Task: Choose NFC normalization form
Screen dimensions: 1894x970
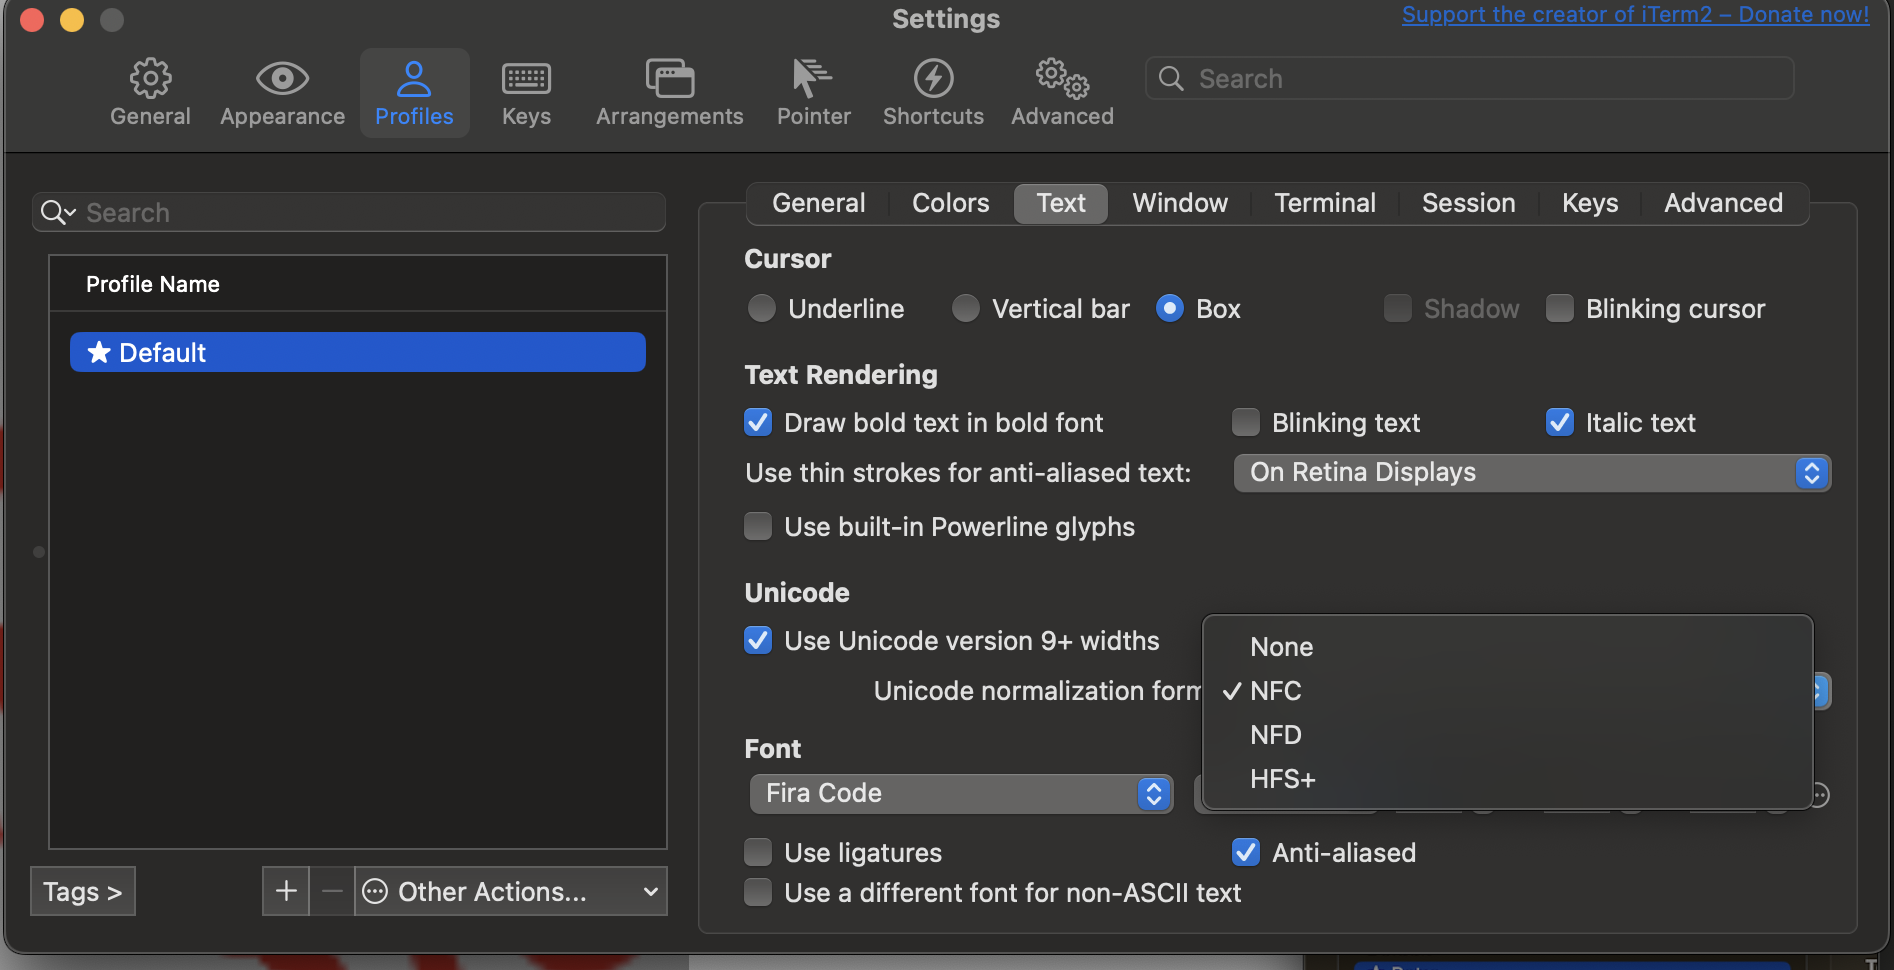Action: 1508,690
